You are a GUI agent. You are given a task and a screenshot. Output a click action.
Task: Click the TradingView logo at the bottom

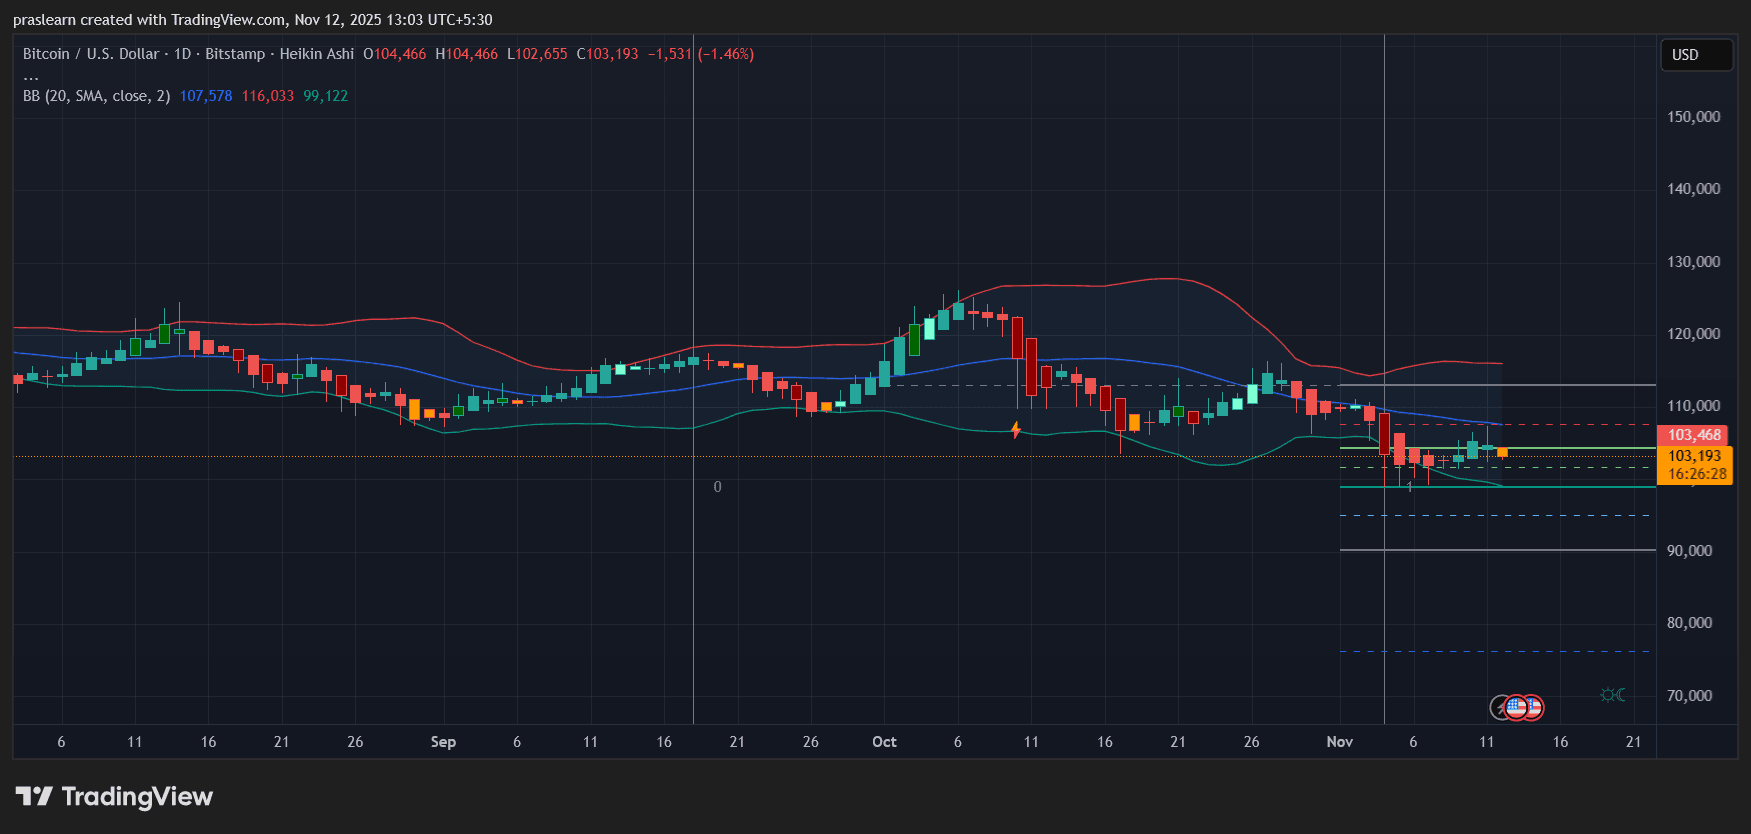[x=114, y=797]
